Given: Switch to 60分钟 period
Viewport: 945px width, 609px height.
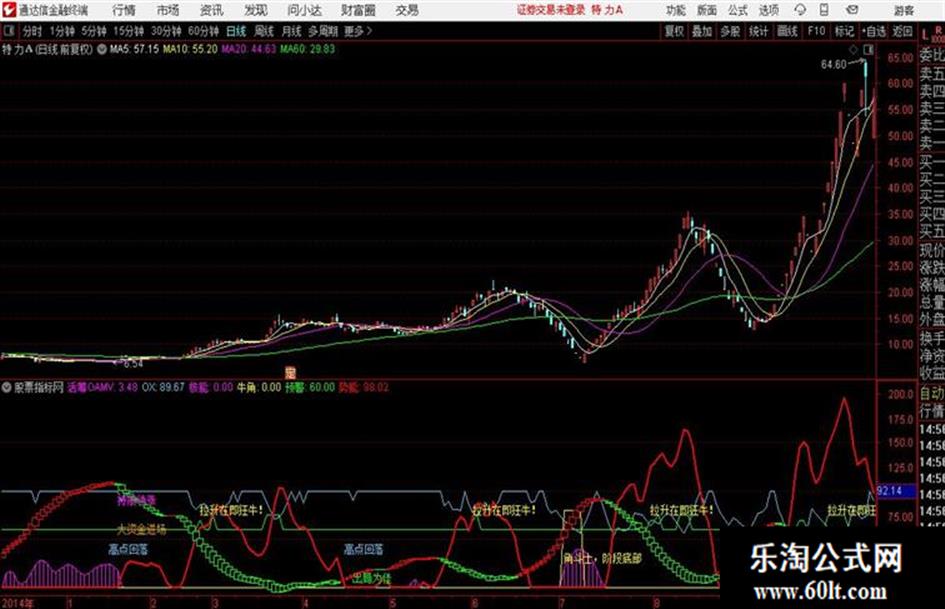Looking at the screenshot, I should point(203,31).
